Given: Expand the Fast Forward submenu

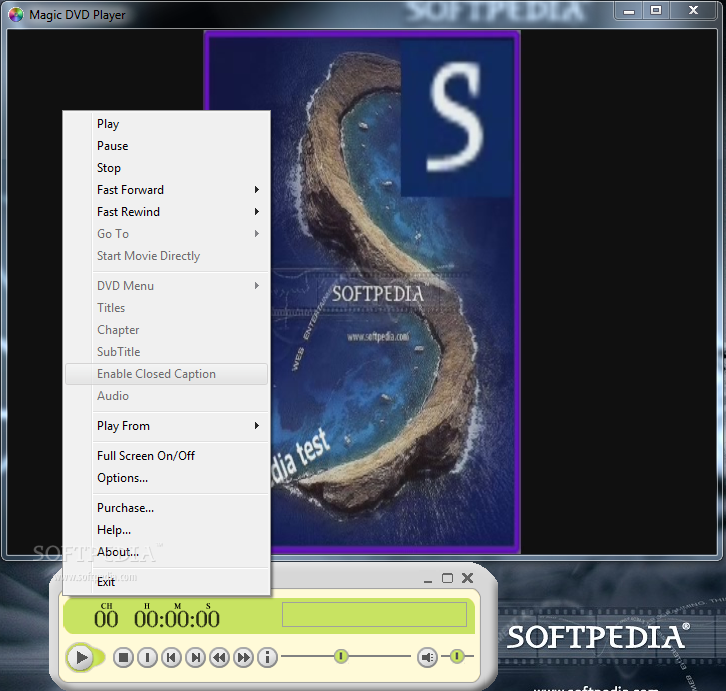Looking at the screenshot, I should point(167,190).
